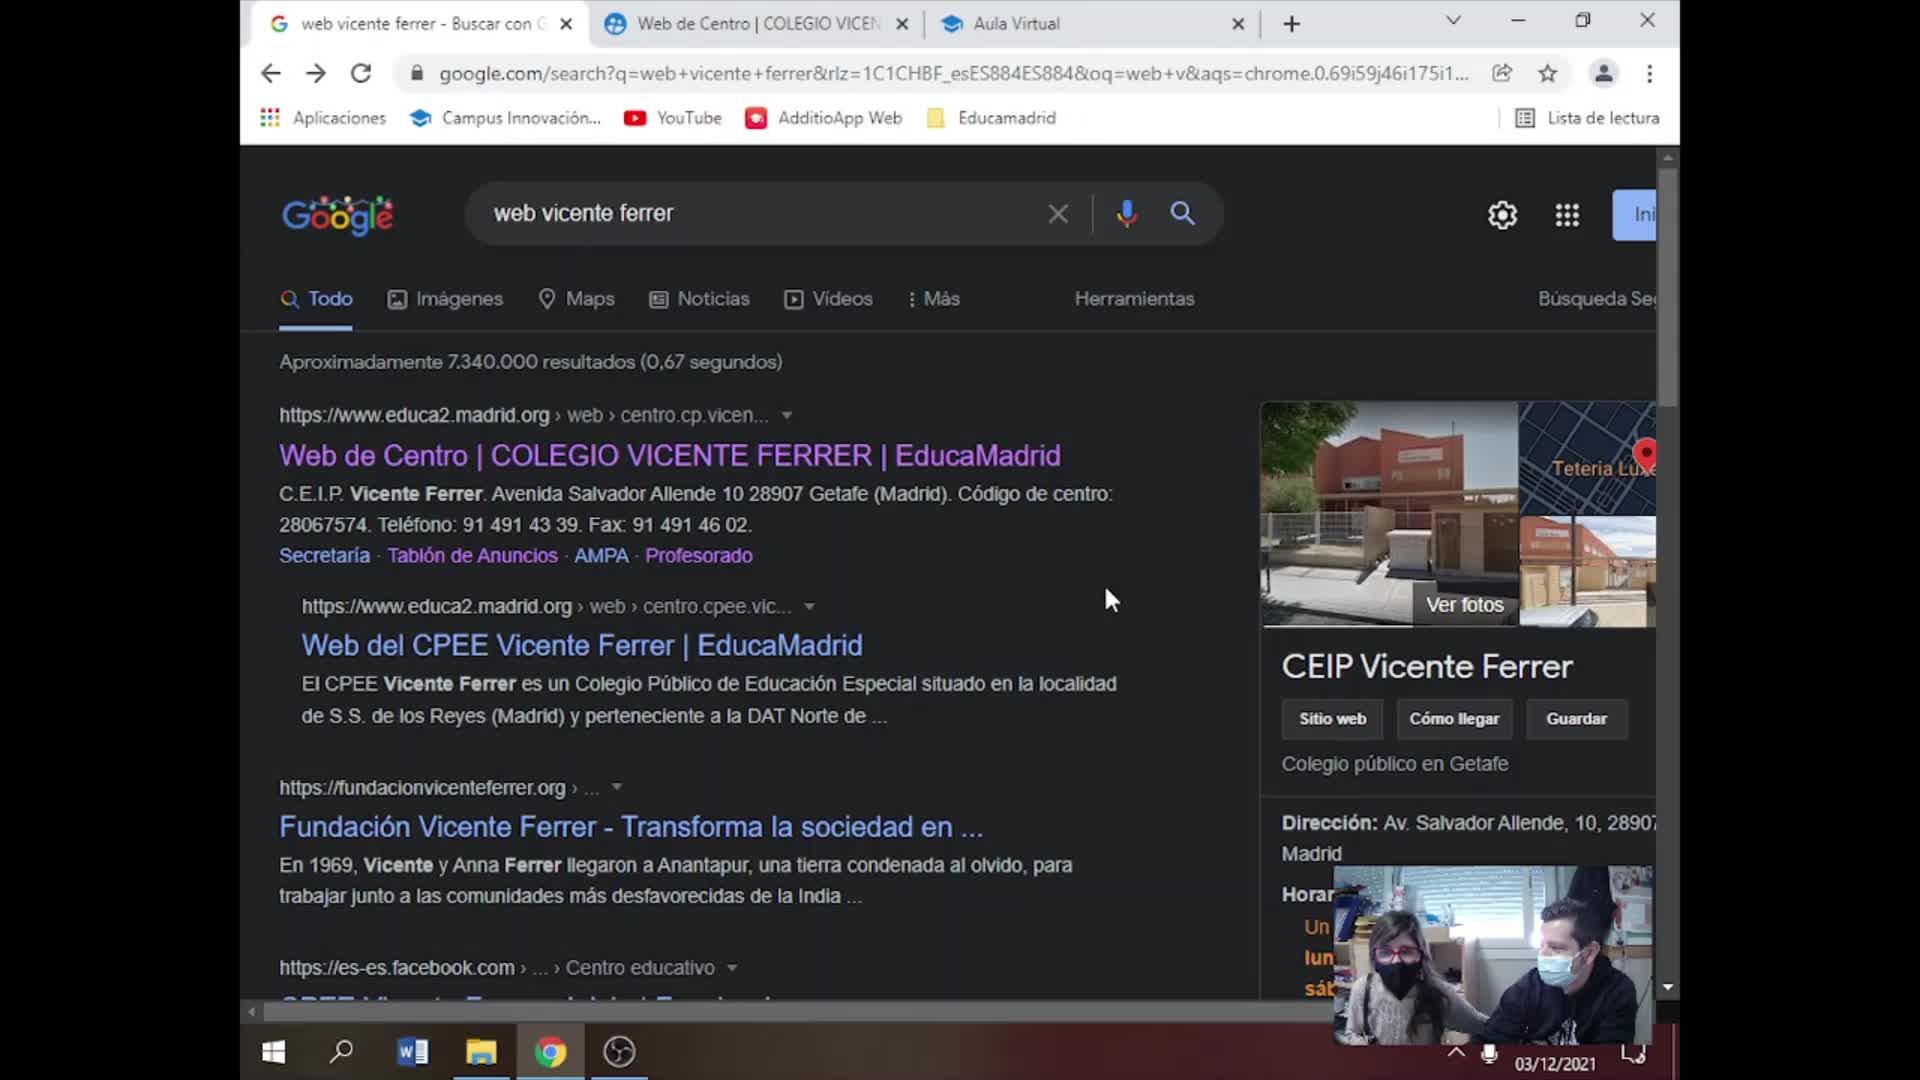Open Word from the Windows taskbar
The height and width of the screenshot is (1080, 1920).
pyautogui.click(x=412, y=1052)
